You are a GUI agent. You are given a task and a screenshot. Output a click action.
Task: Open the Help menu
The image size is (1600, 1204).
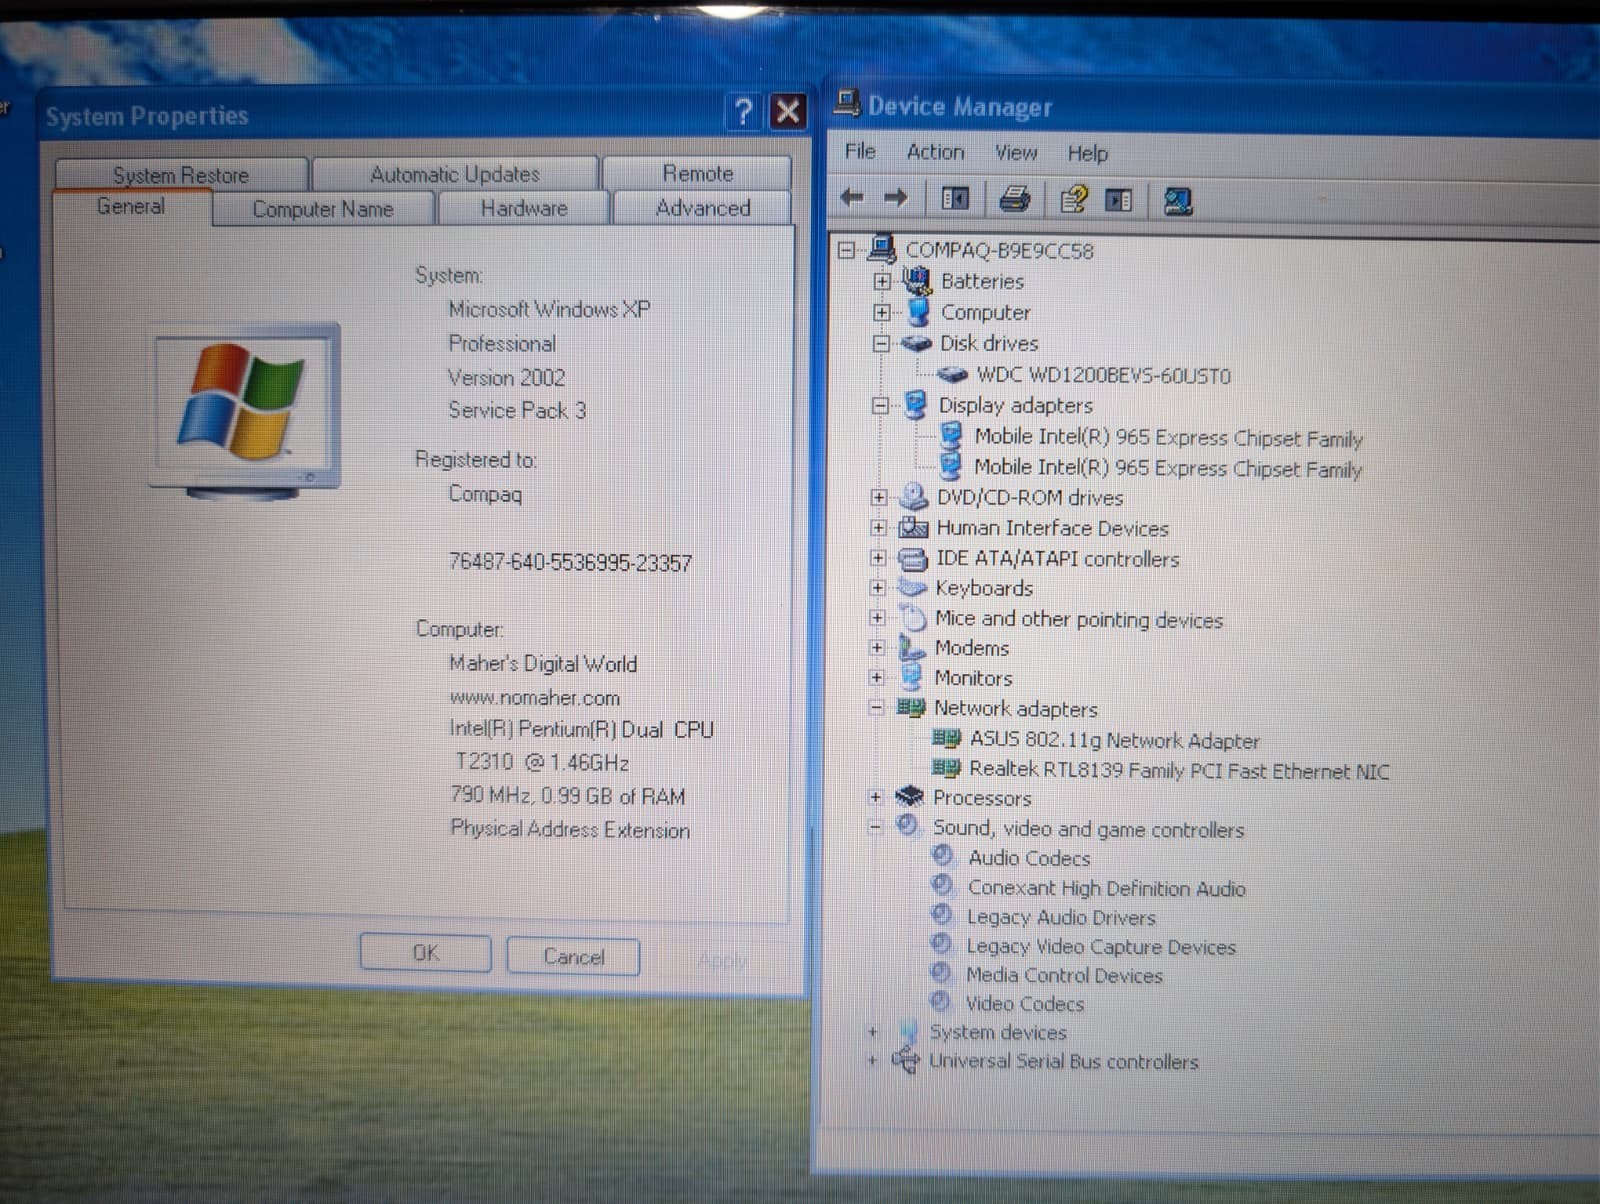(x=1087, y=153)
